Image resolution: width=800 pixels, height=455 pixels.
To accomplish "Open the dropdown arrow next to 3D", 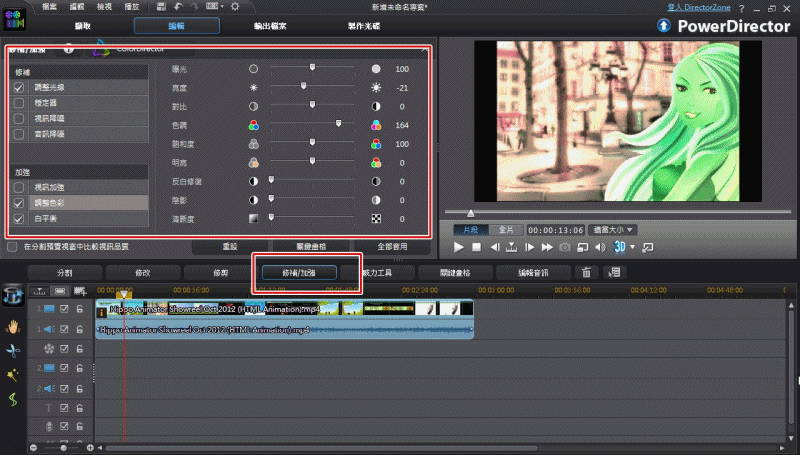I will tap(633, 247).
